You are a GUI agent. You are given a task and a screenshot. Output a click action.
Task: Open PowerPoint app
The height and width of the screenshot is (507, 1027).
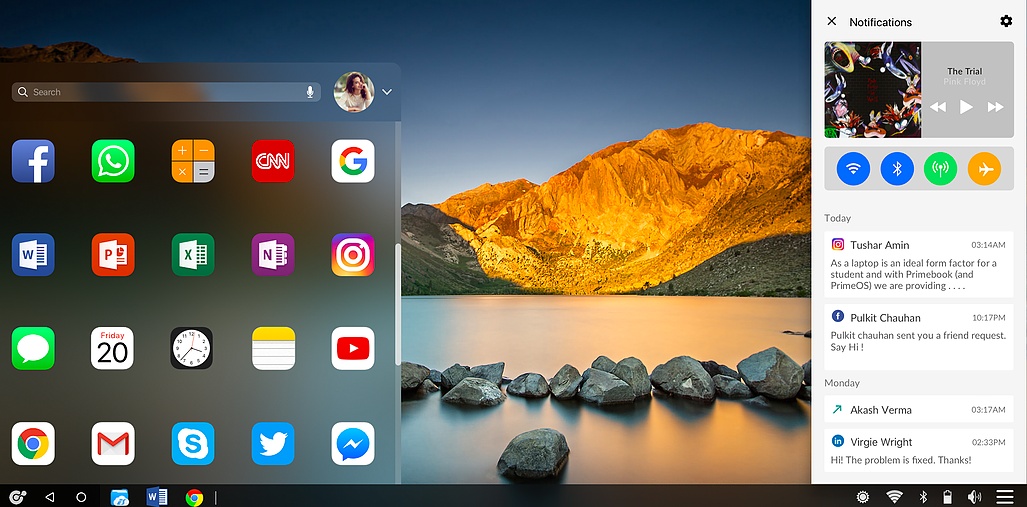tap(113, 255)
